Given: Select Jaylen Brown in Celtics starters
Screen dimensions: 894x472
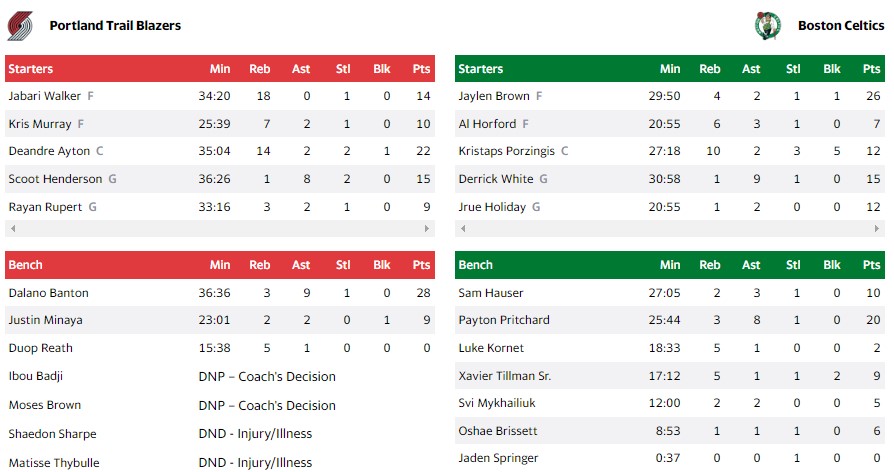Looking at the screenshot, I should click(x=493, y=96).
